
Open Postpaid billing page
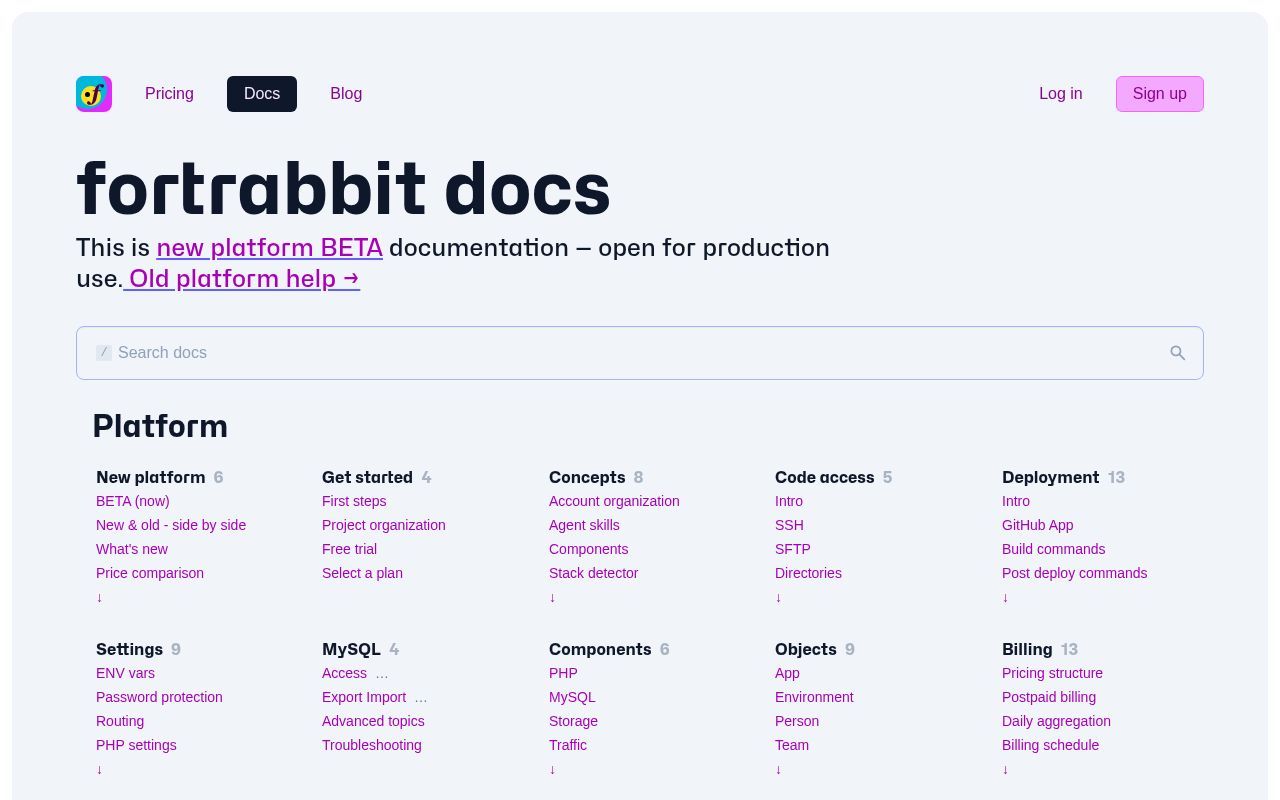pos(1049,697)
